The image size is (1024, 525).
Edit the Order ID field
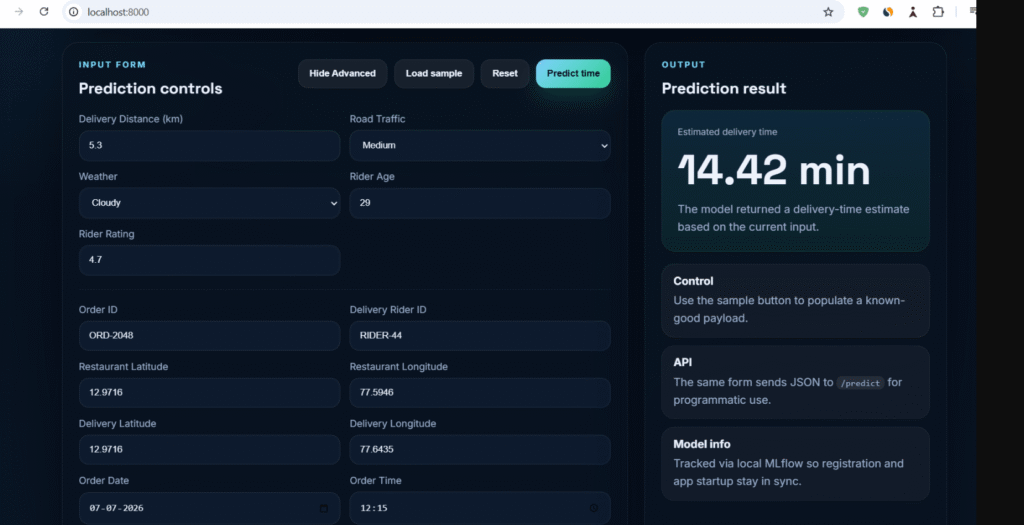tap(209, 336)
